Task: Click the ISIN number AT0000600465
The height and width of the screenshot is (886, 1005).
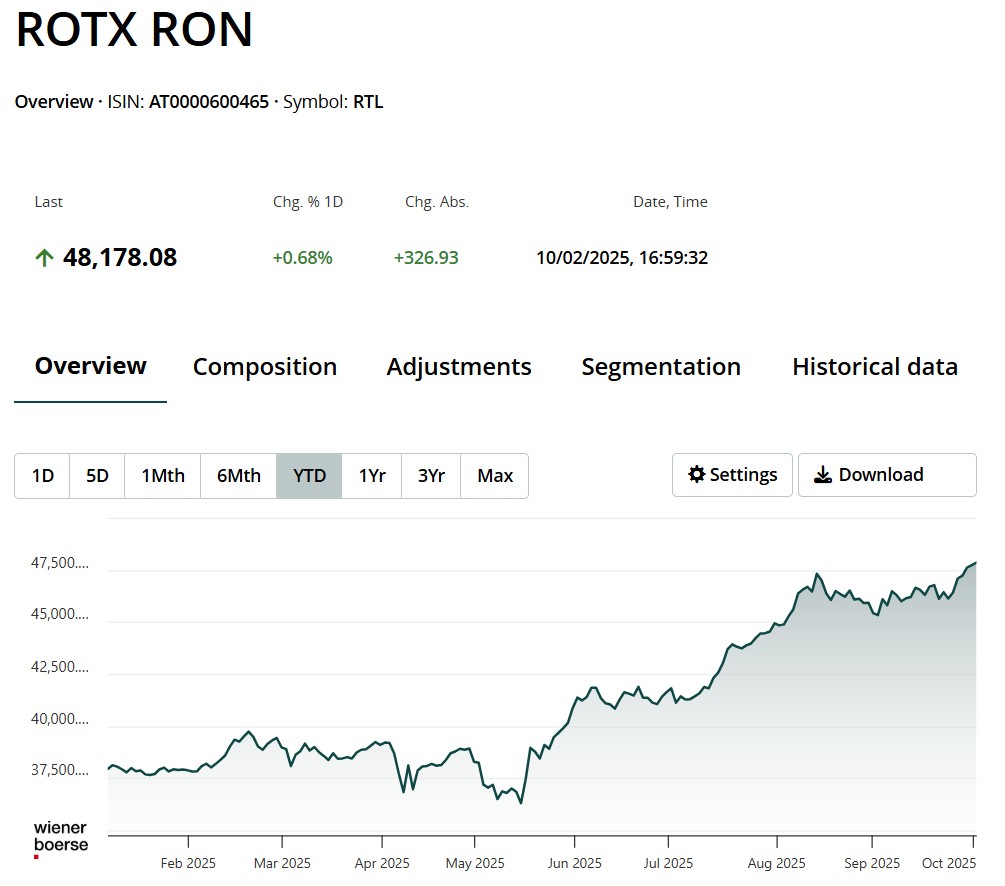Action: coord(209,102)
